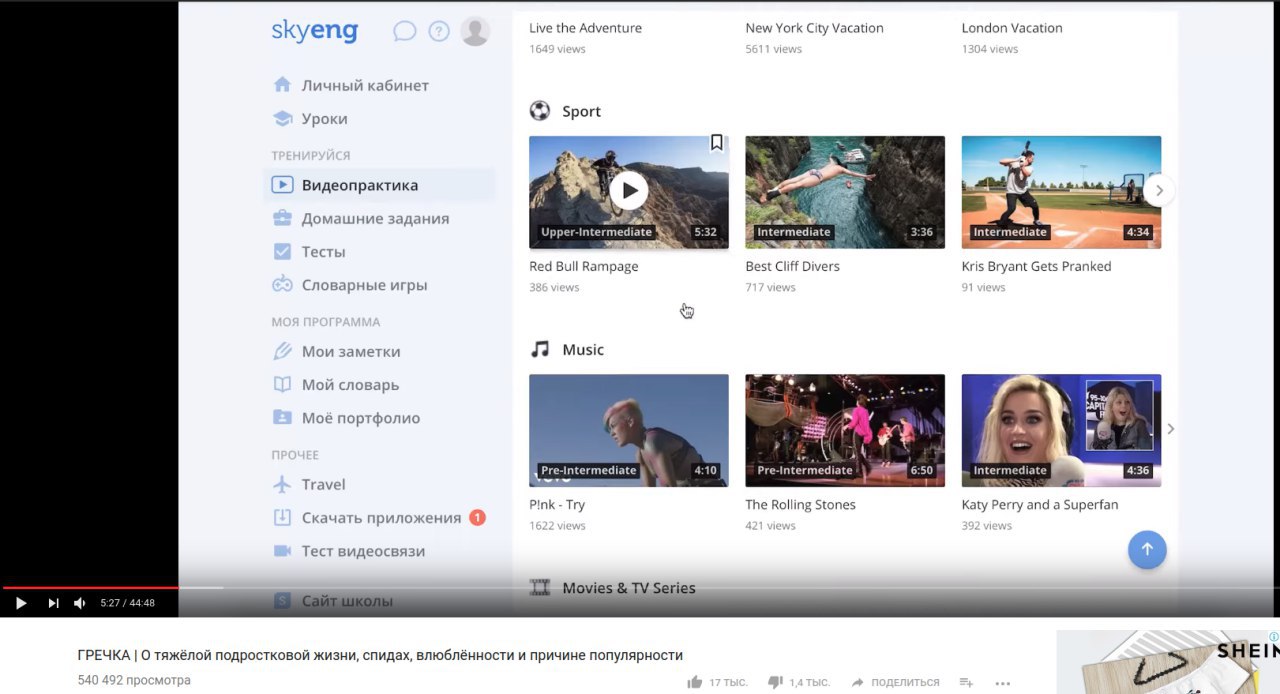Click the Skyeng logo
Image resolution: width=1280 pixels, height=694 pixels.
tap(314, 31)
